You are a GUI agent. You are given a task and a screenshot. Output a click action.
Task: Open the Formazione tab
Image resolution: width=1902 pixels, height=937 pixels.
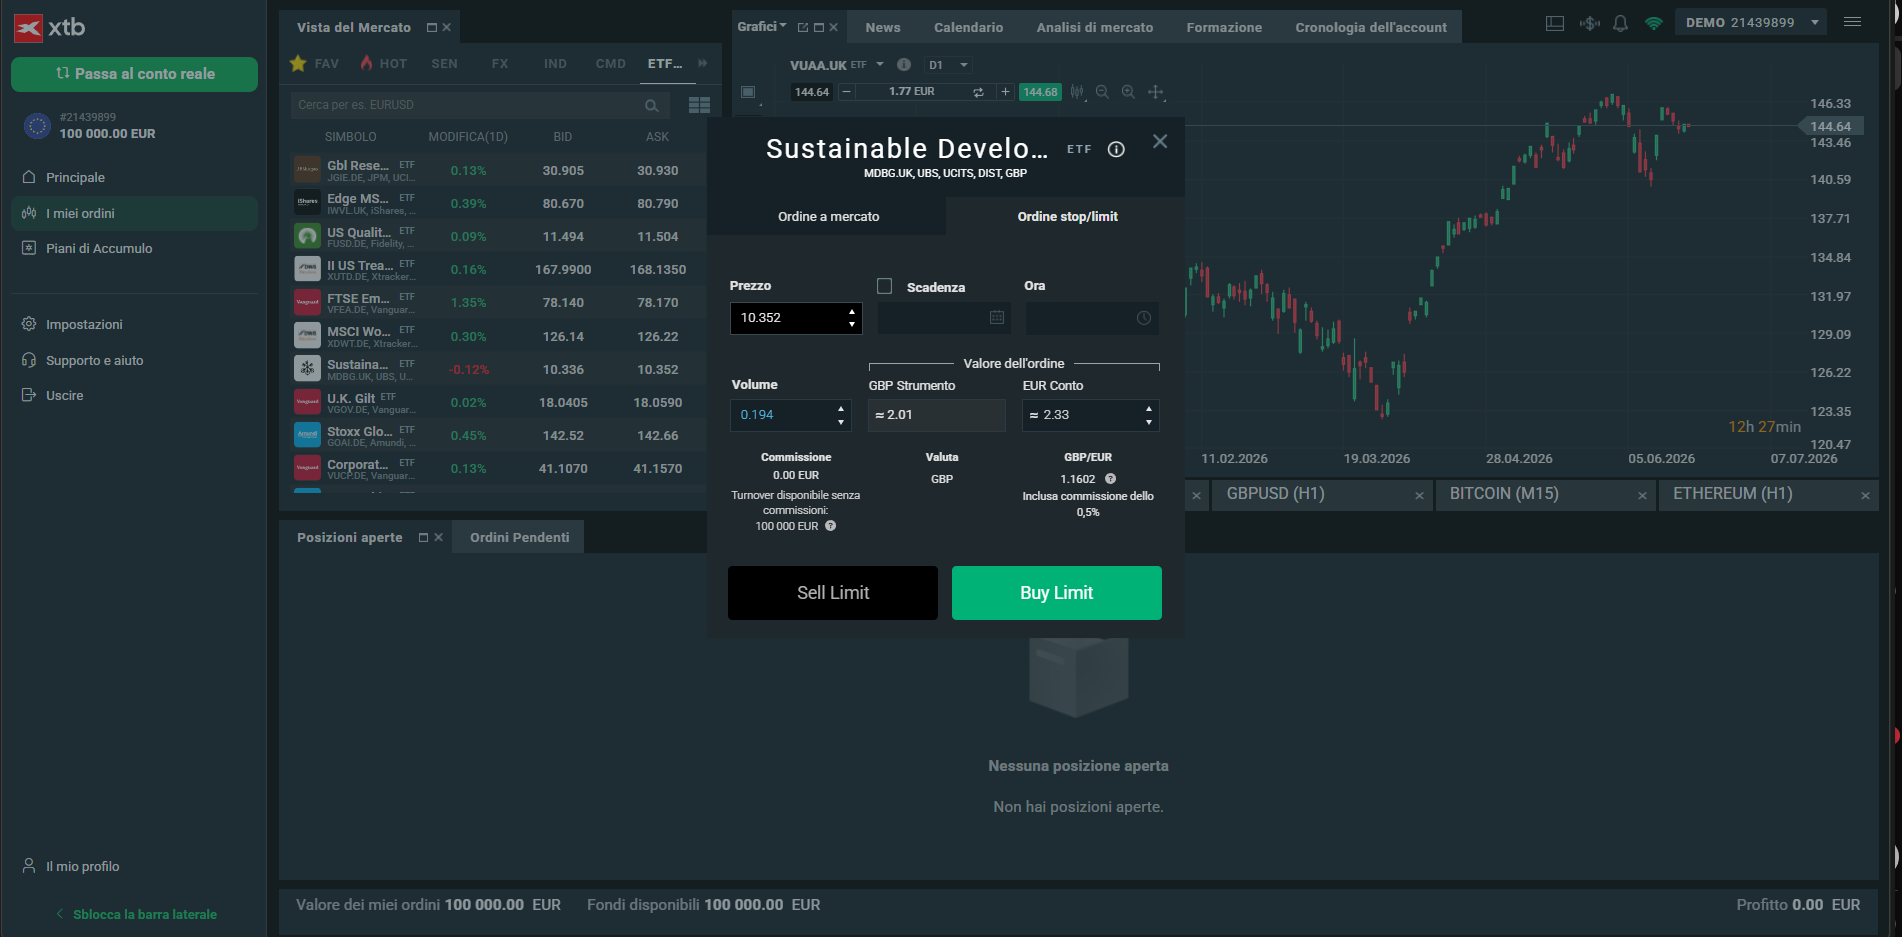(1224, 27)
